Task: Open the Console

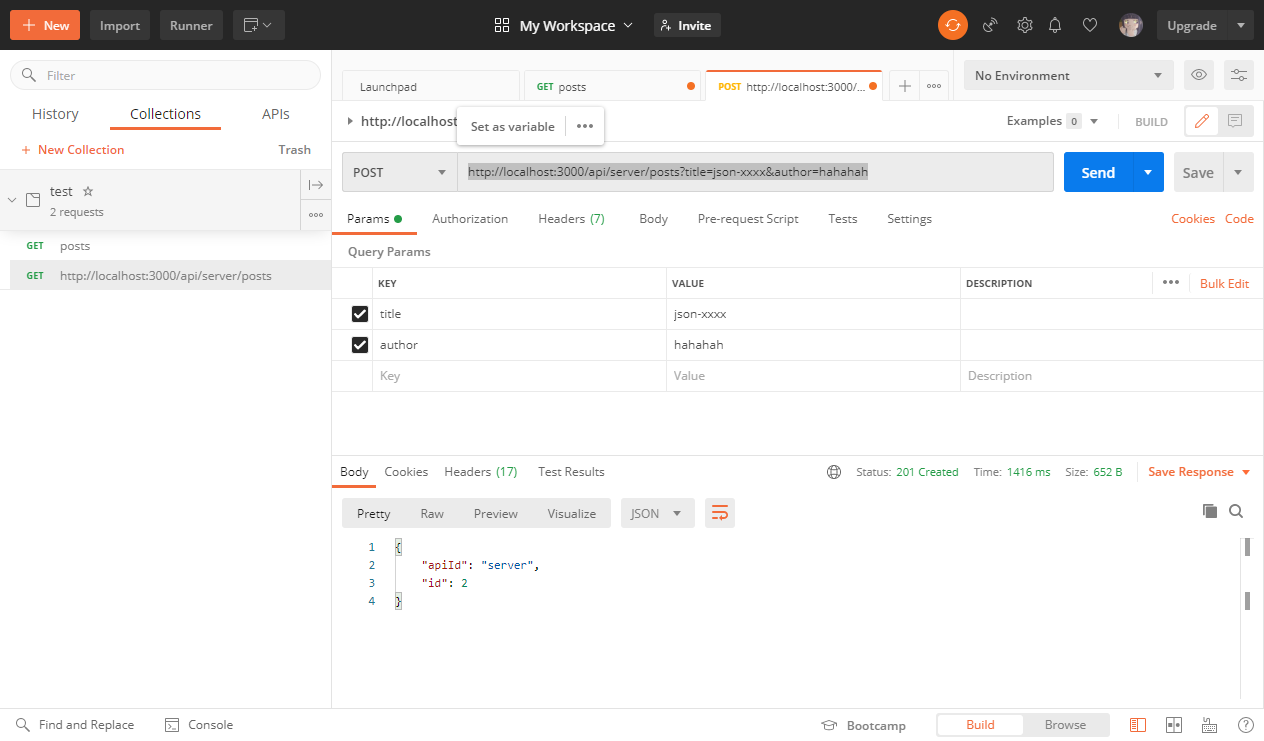Action: point(198,725)
